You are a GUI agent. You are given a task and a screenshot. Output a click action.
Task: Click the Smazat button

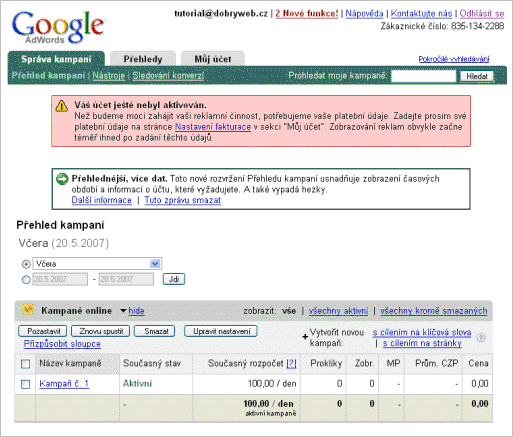(x=155, y=331)
